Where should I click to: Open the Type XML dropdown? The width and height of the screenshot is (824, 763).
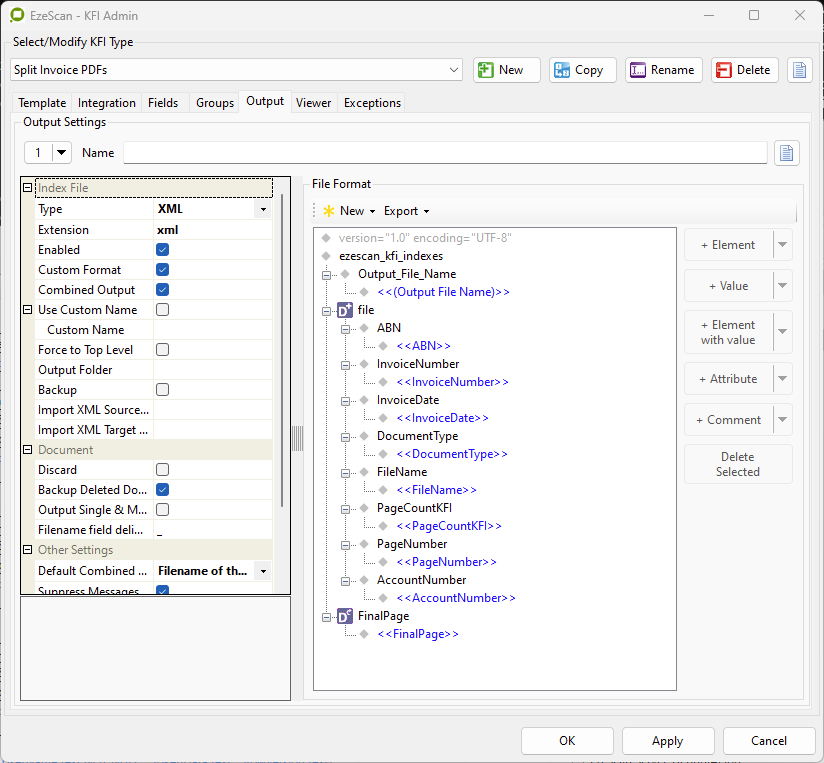point(263,210)
